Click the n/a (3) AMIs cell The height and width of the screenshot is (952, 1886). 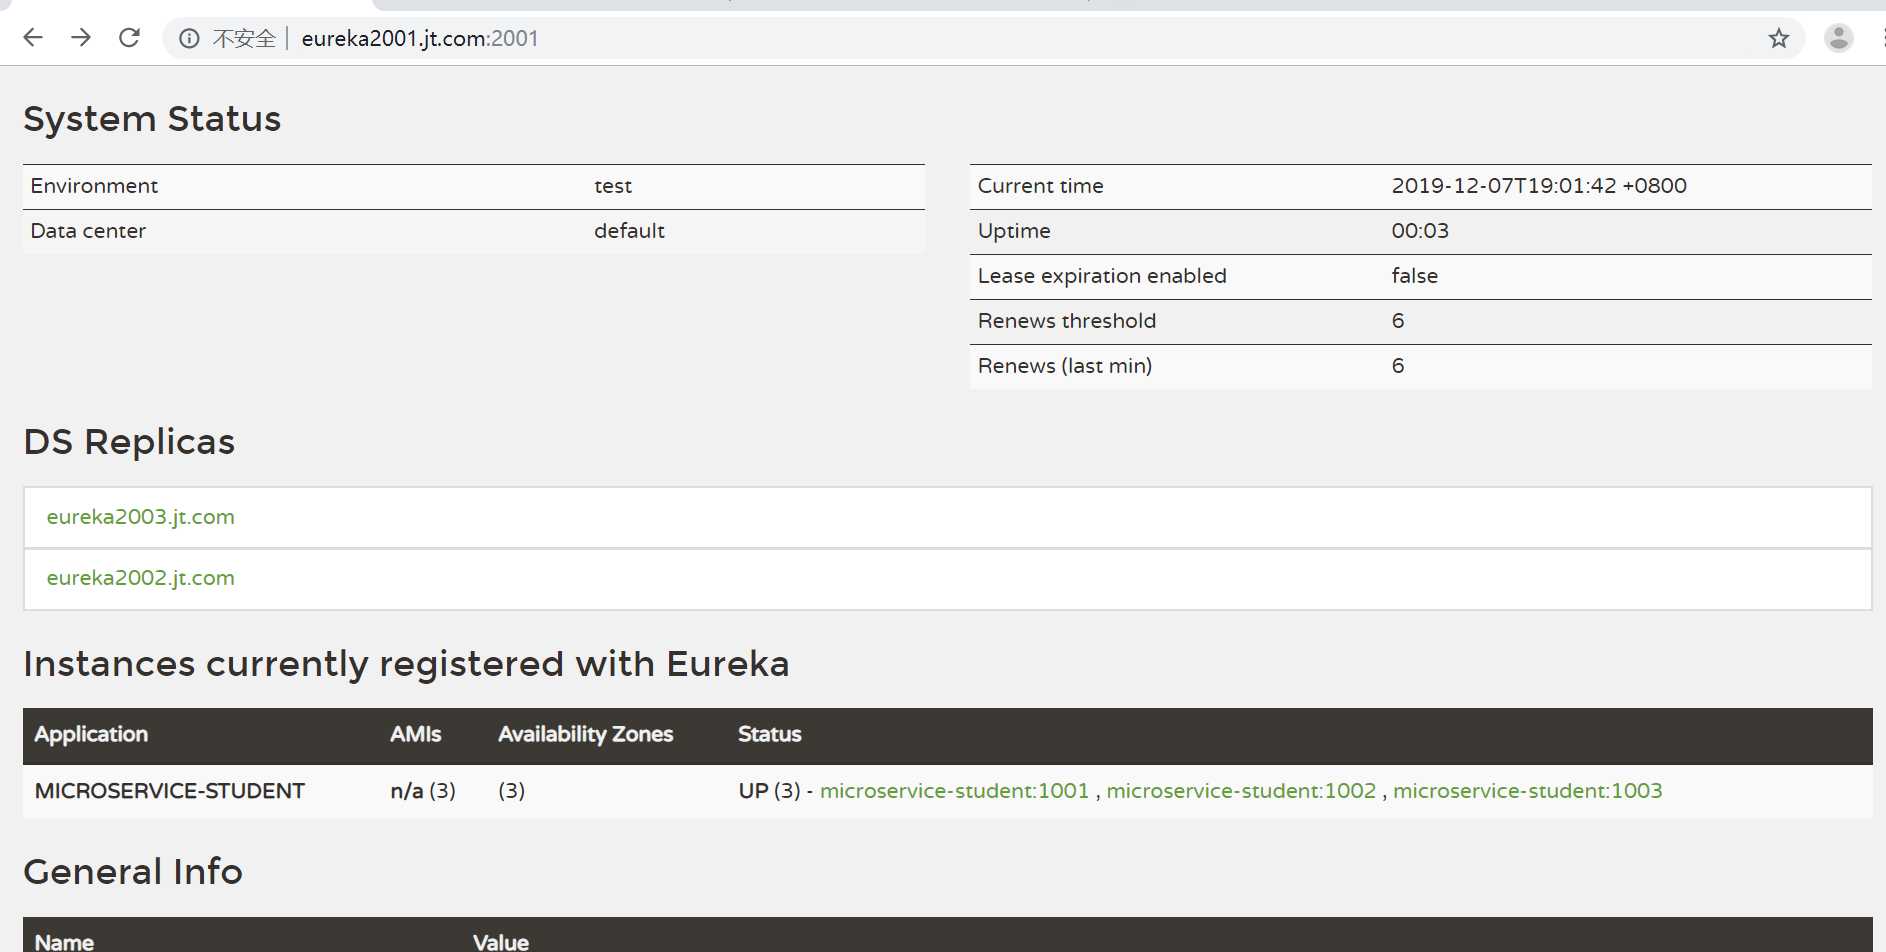click(423, 791)
